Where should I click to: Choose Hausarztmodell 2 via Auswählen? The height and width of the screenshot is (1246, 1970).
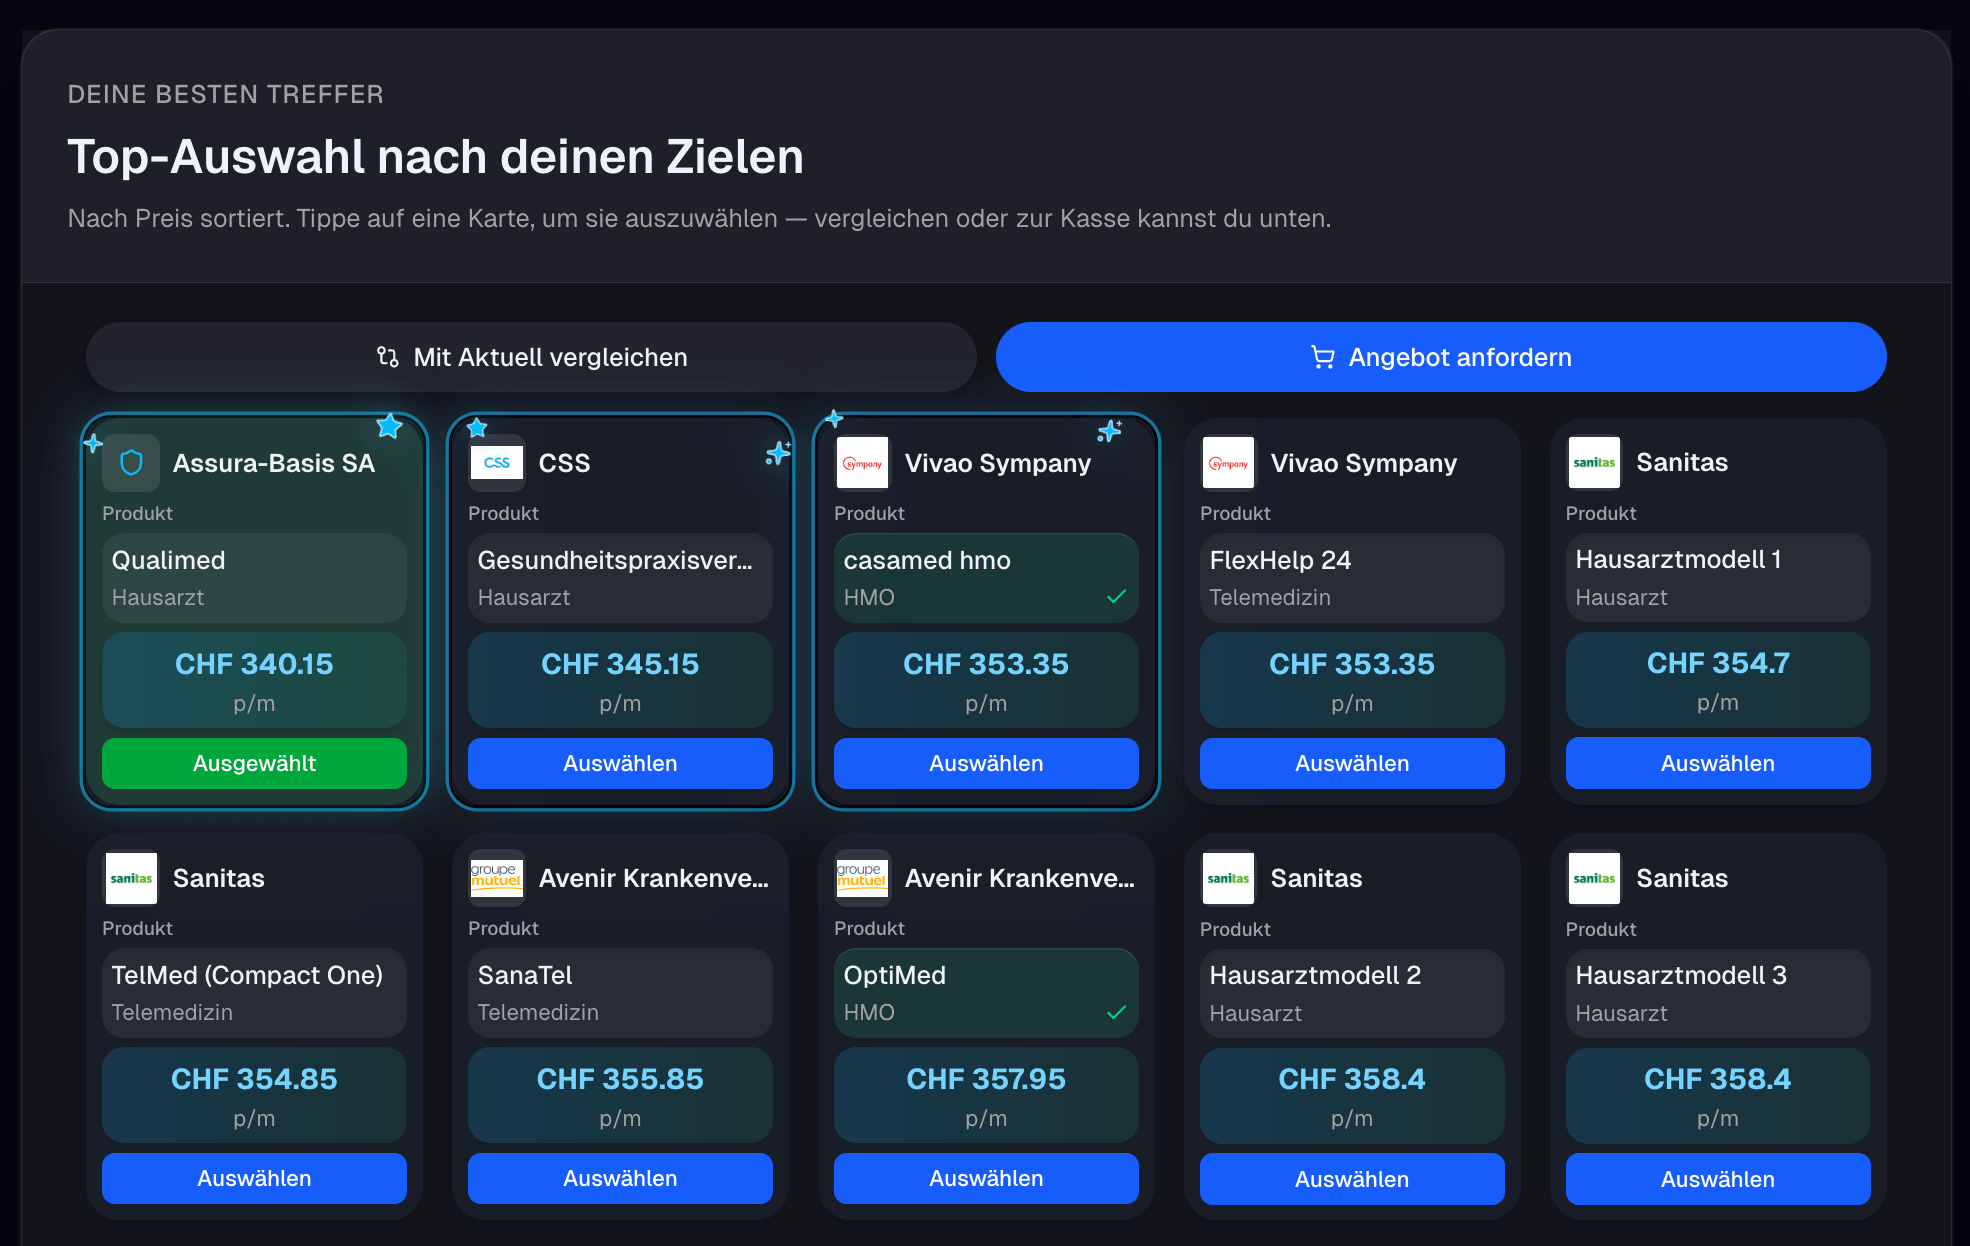click(x=1352, y=1179)
